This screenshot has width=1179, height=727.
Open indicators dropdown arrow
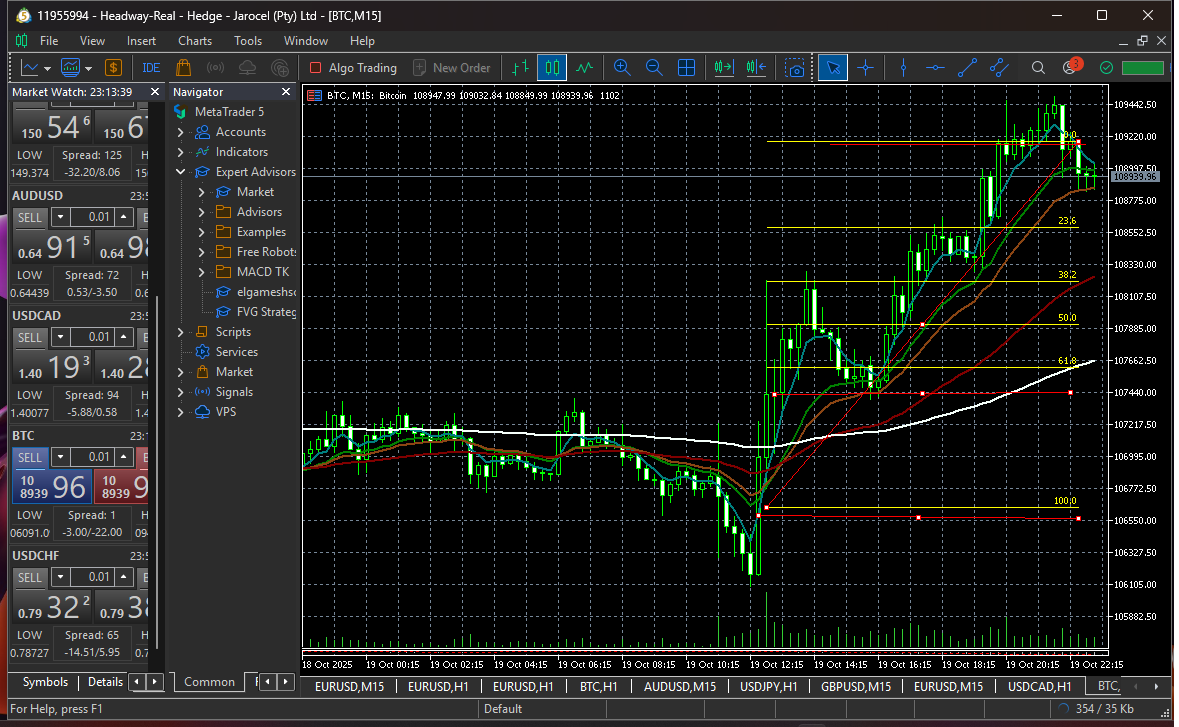point(88,68)
